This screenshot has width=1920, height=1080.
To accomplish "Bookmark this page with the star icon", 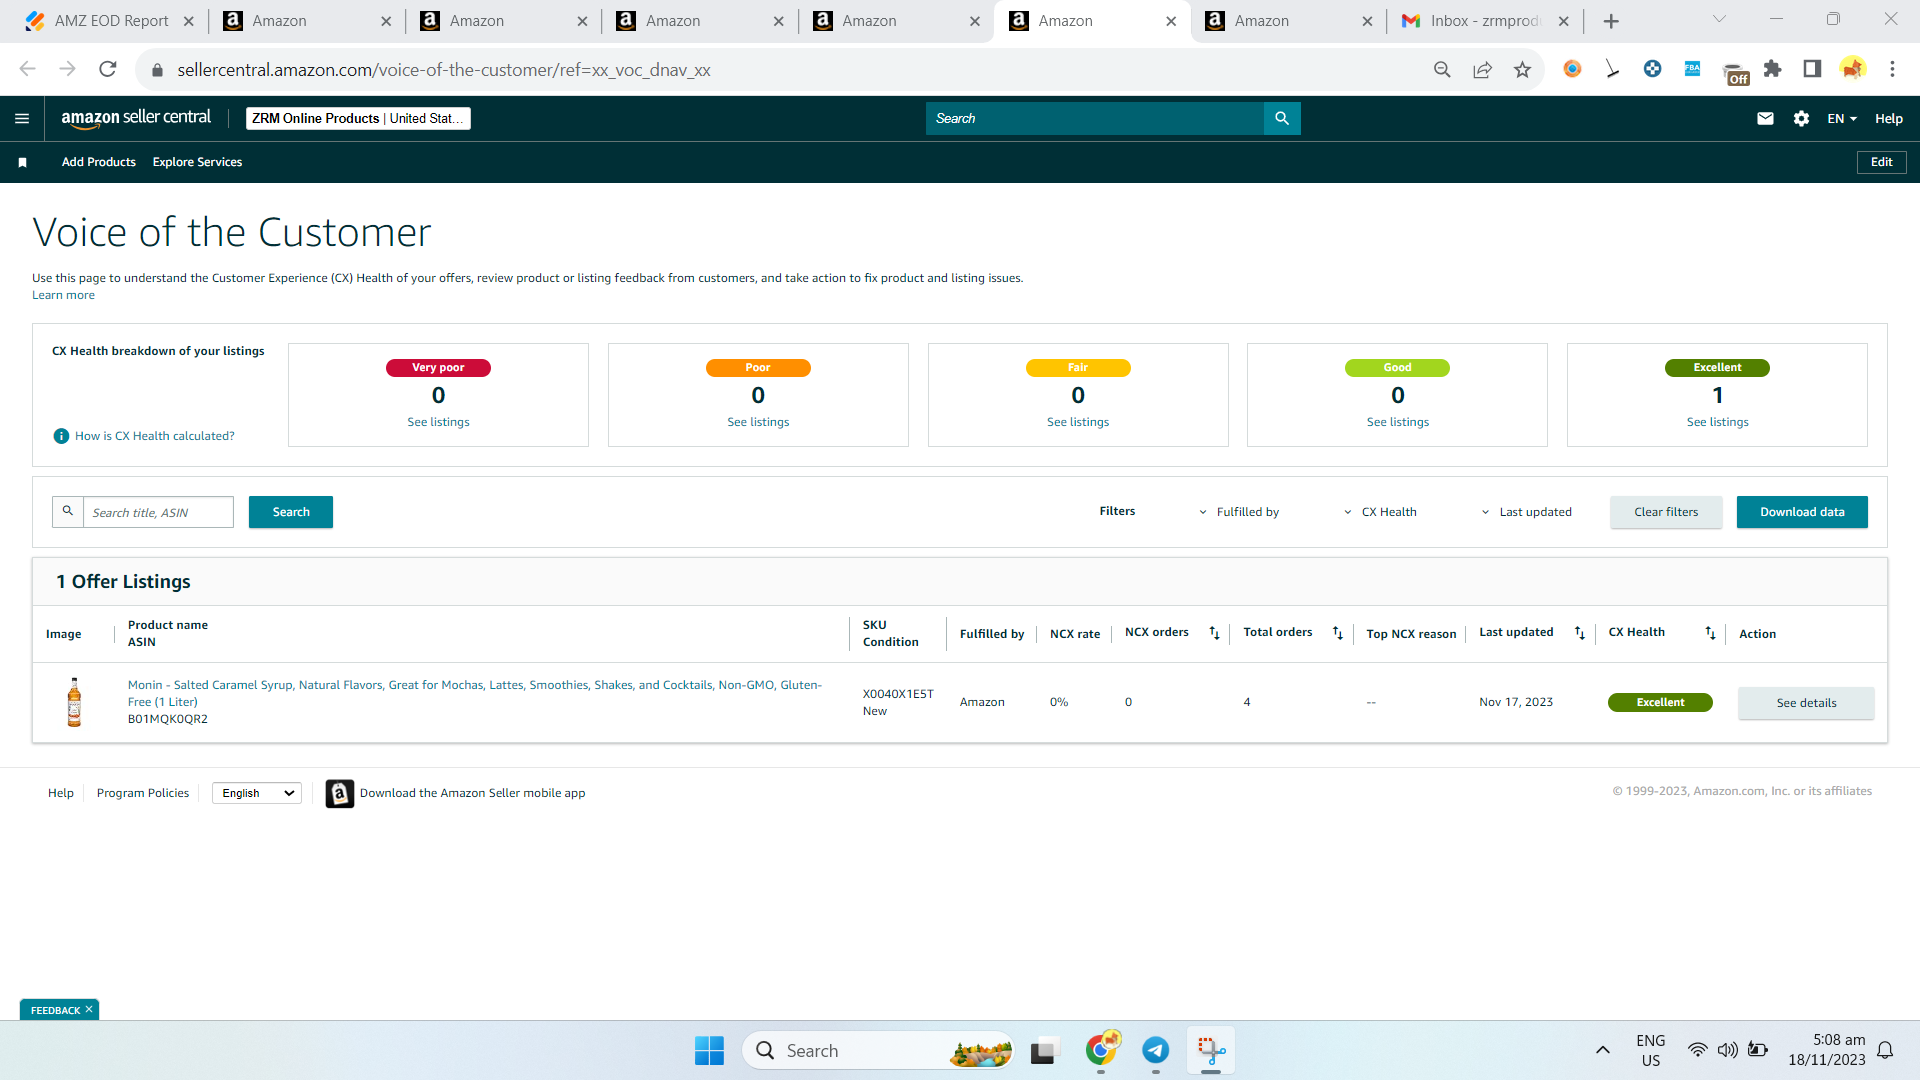I will pos(1522,69).
